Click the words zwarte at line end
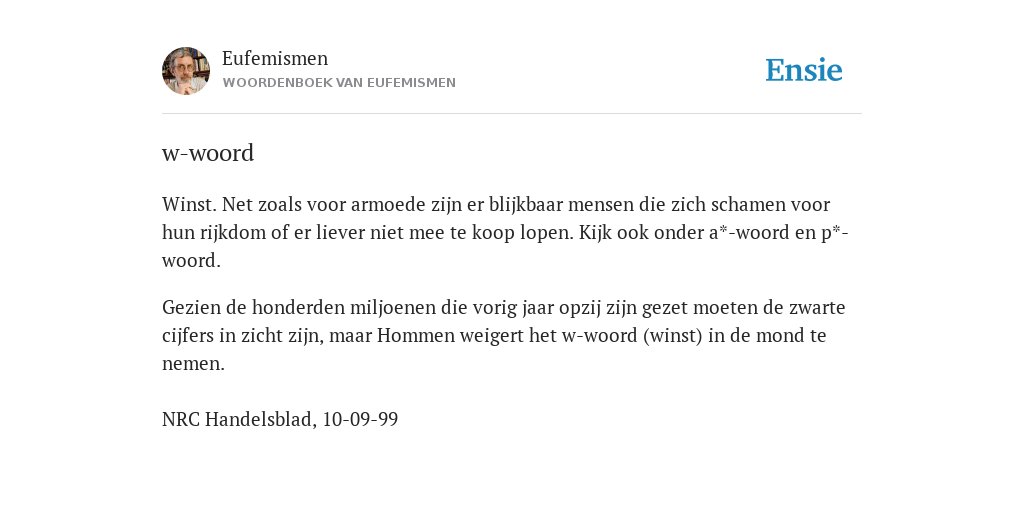 pos(817,308)
